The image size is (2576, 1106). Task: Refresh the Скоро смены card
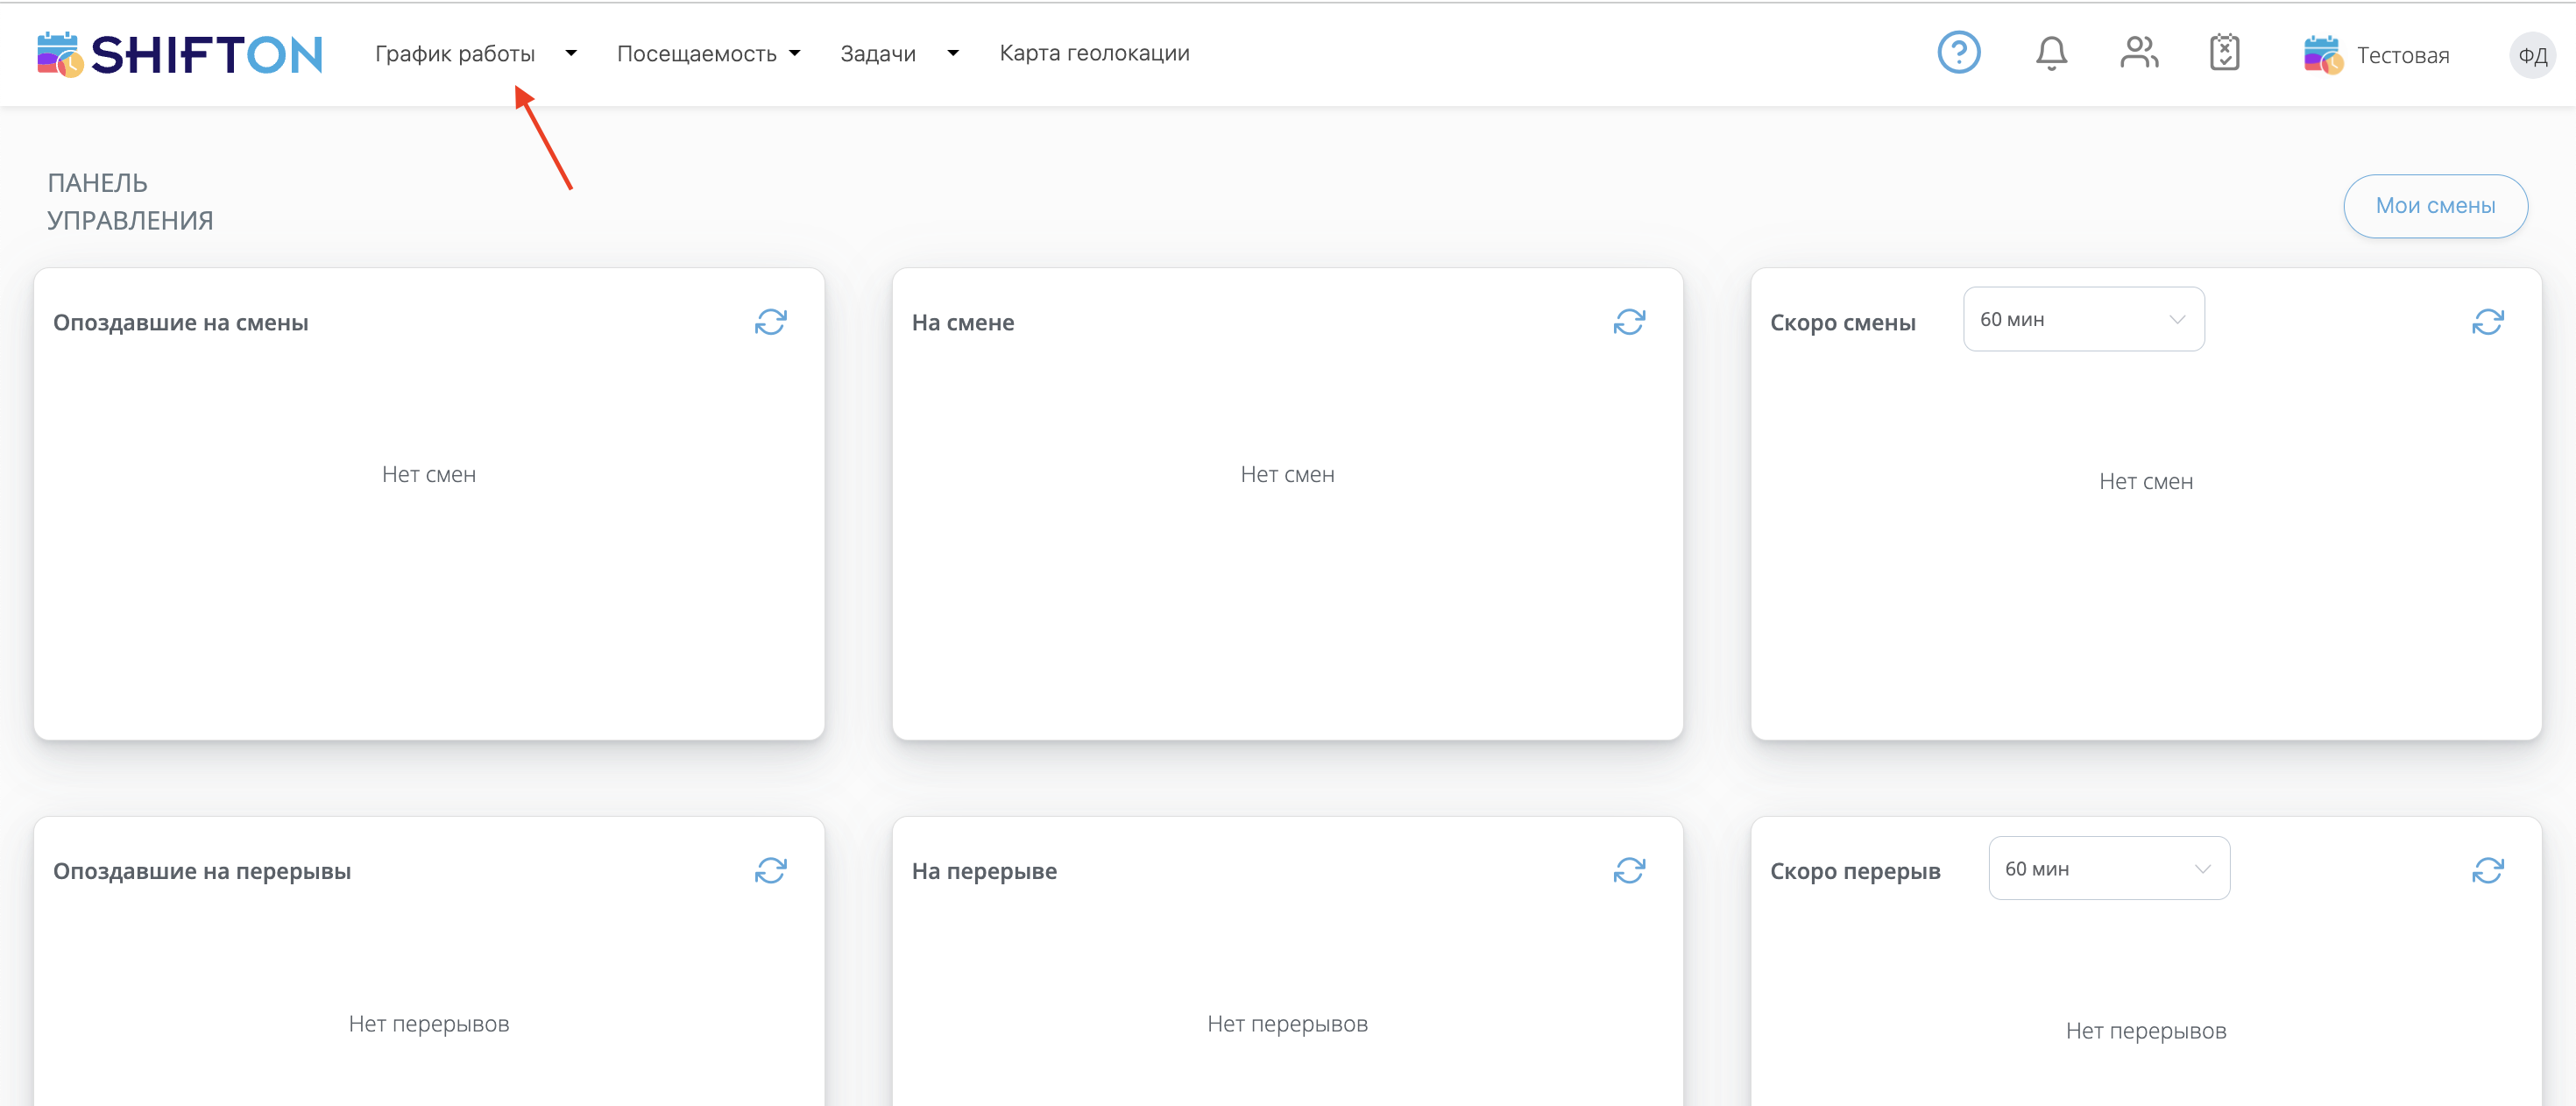point(2487,322)
